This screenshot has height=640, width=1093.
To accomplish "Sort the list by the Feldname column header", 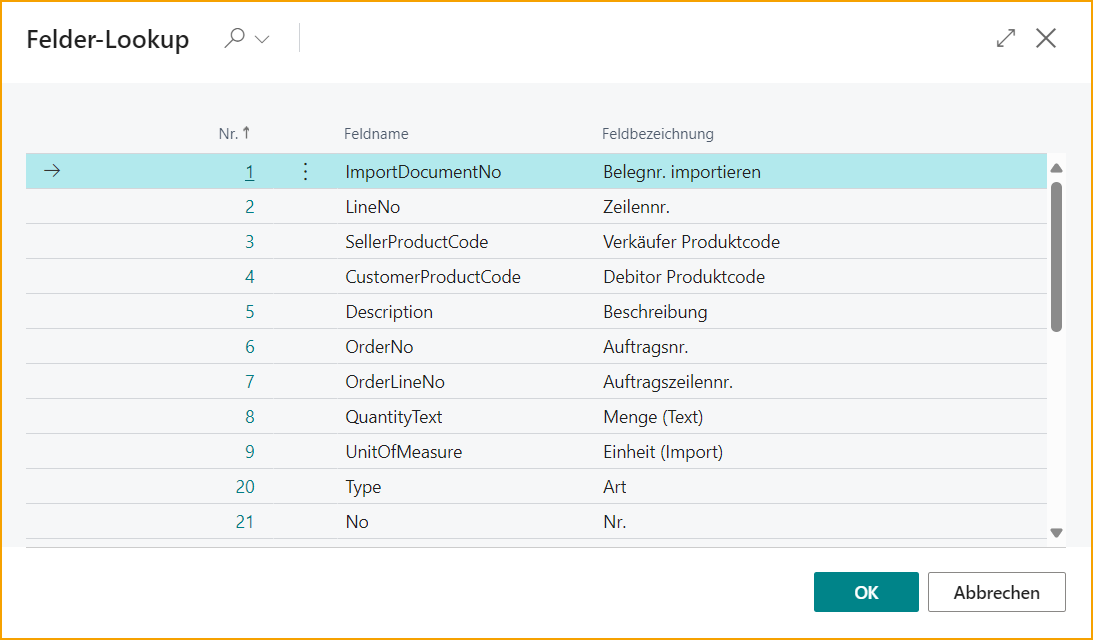I will (375, 133).
